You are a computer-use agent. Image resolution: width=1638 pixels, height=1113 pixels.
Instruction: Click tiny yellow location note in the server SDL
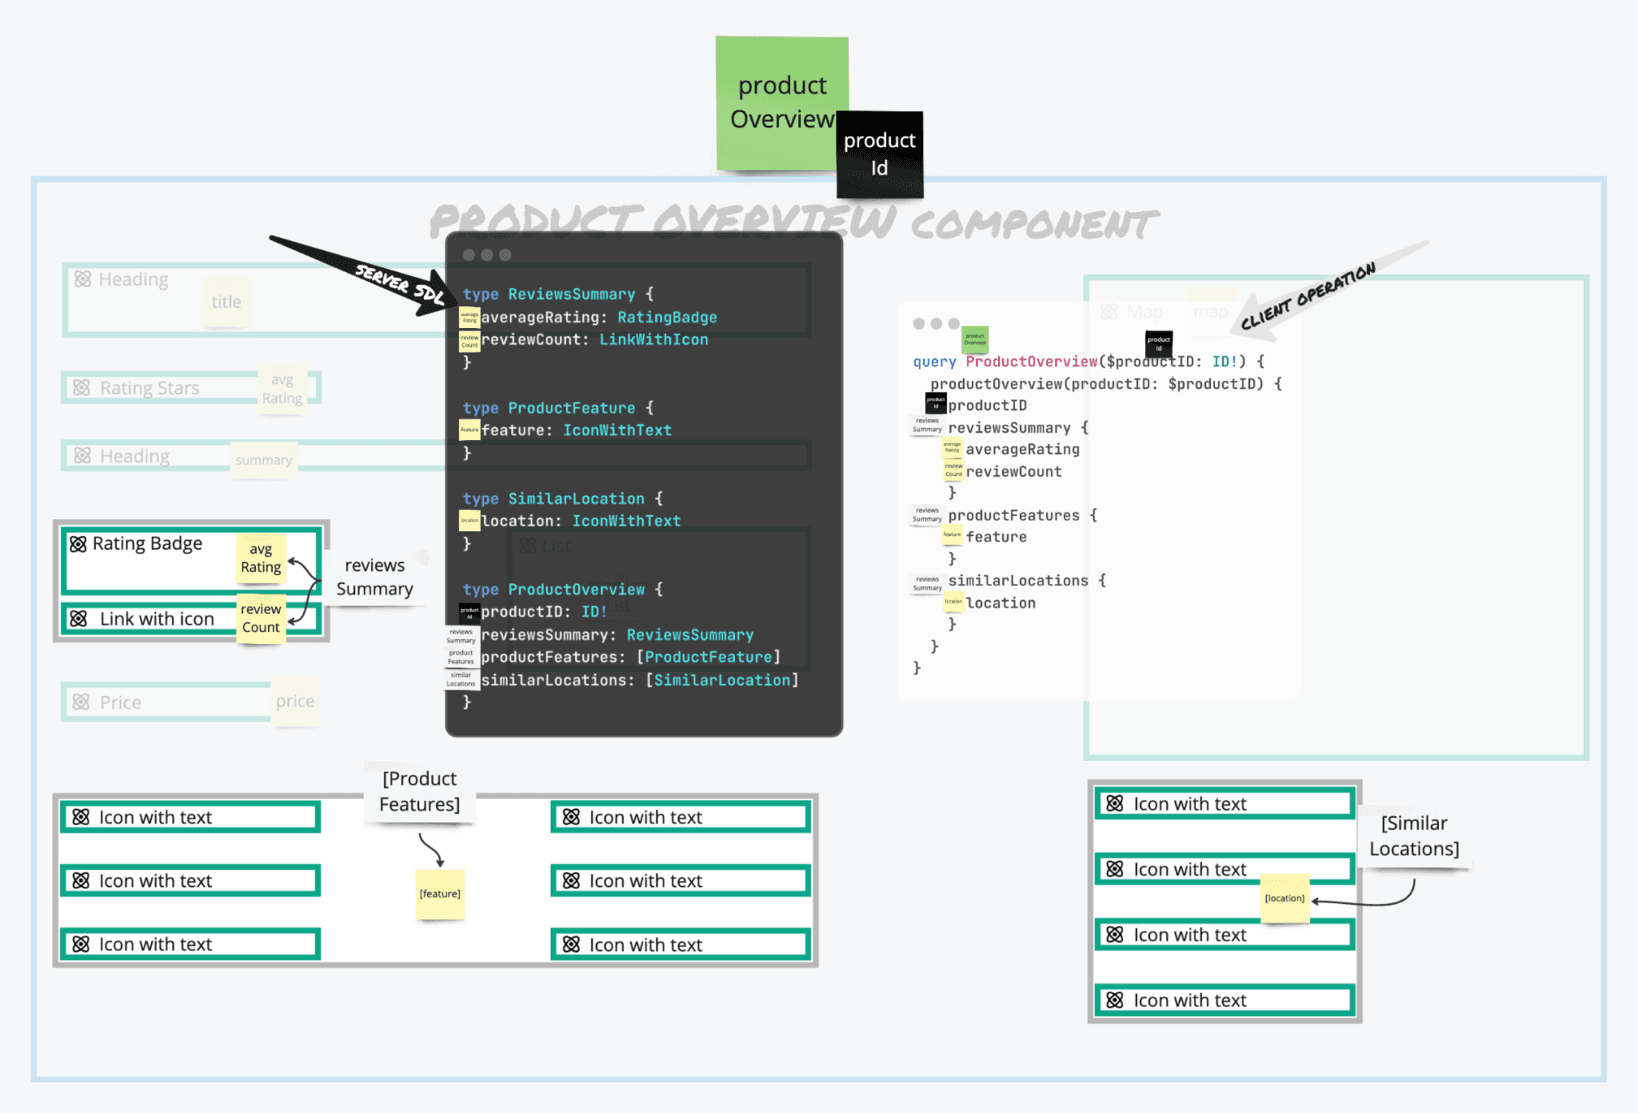469,521
